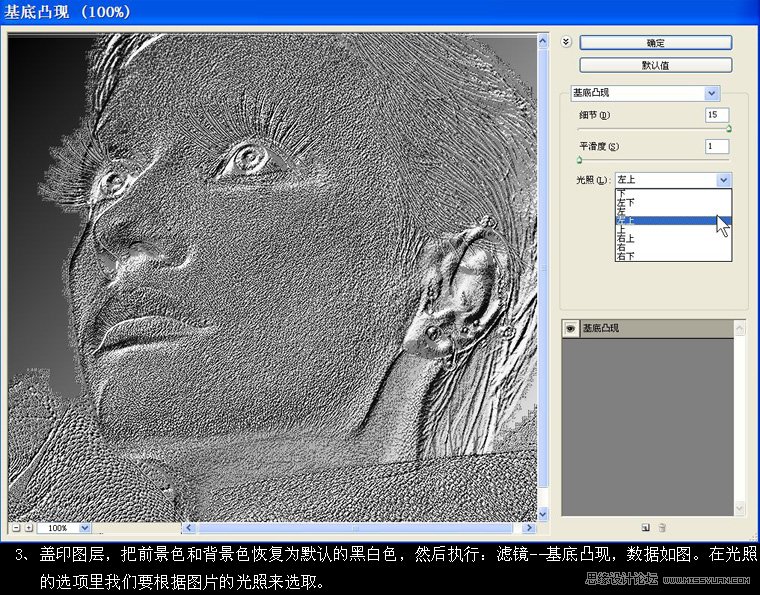Click effect layer list scroll down arrow
This screenshot has width=760, height=595.
tap(740, 508)
